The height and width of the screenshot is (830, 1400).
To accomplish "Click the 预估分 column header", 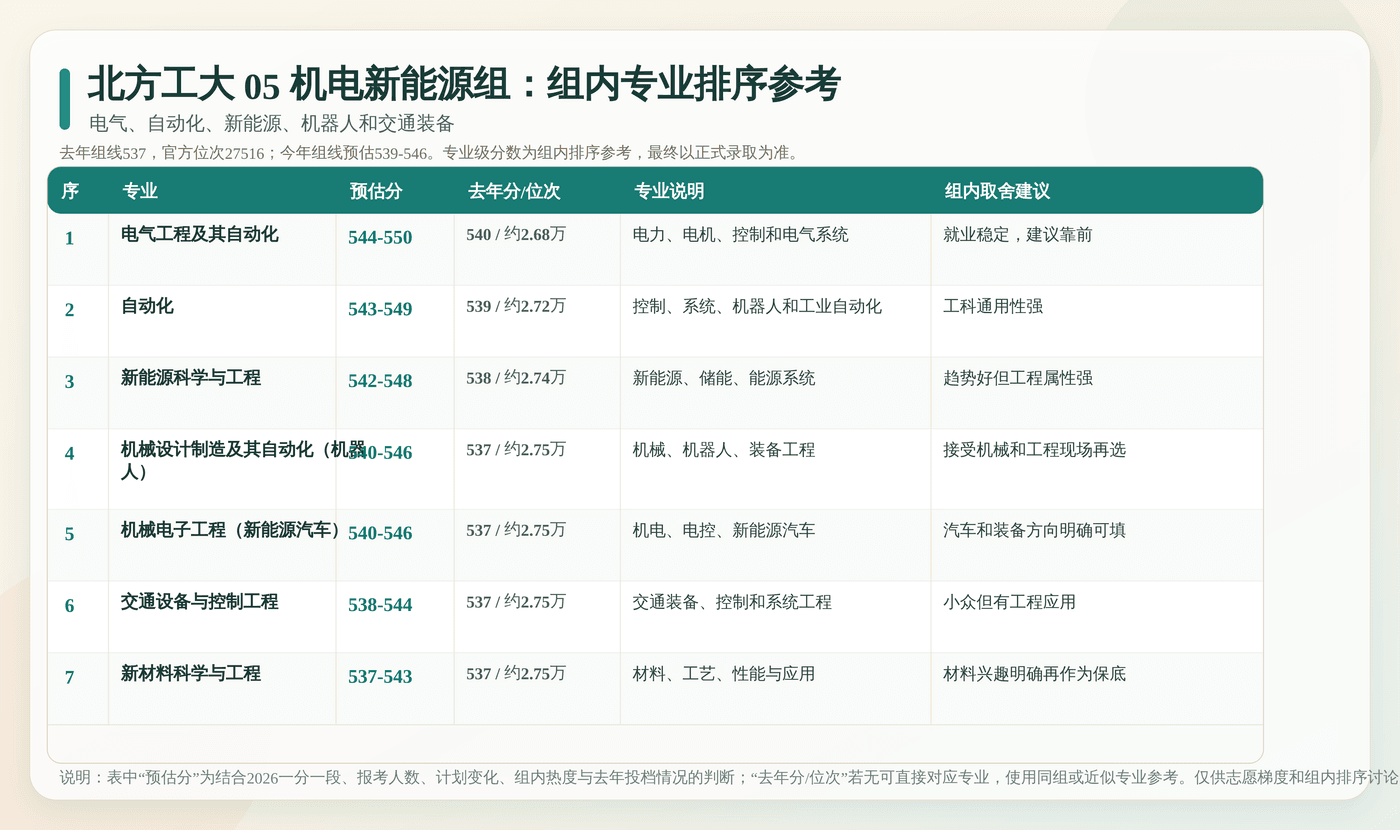I will point(376,191).
